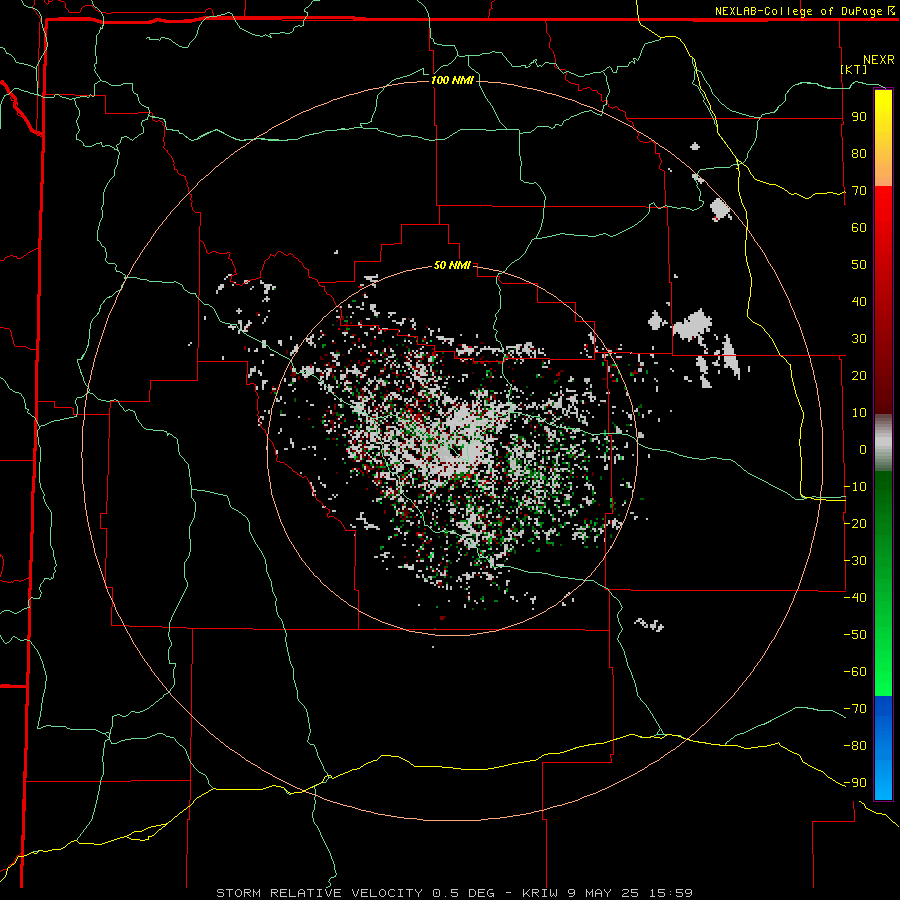Click the NEXR label above the color scale
This screenshot has height=900, width=900.
pos(879,60)
